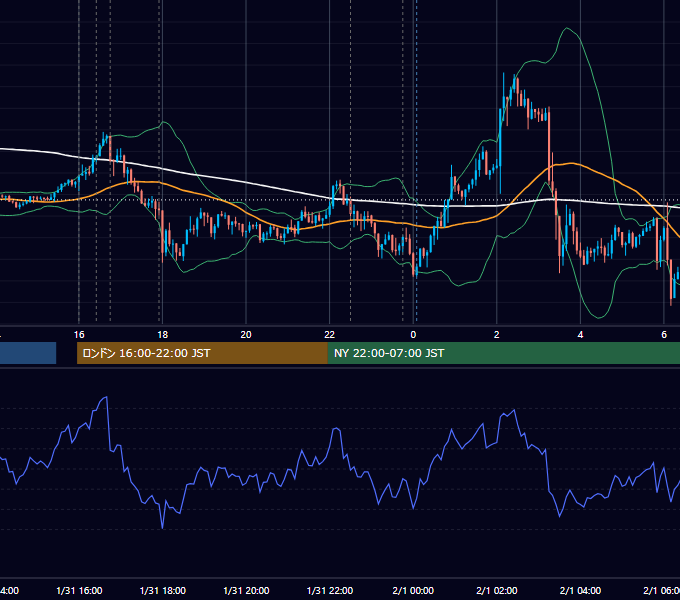Click the oscillator's highest peak after 16:00
Viewport: 680px width, 600px height.
pos(106,397)
